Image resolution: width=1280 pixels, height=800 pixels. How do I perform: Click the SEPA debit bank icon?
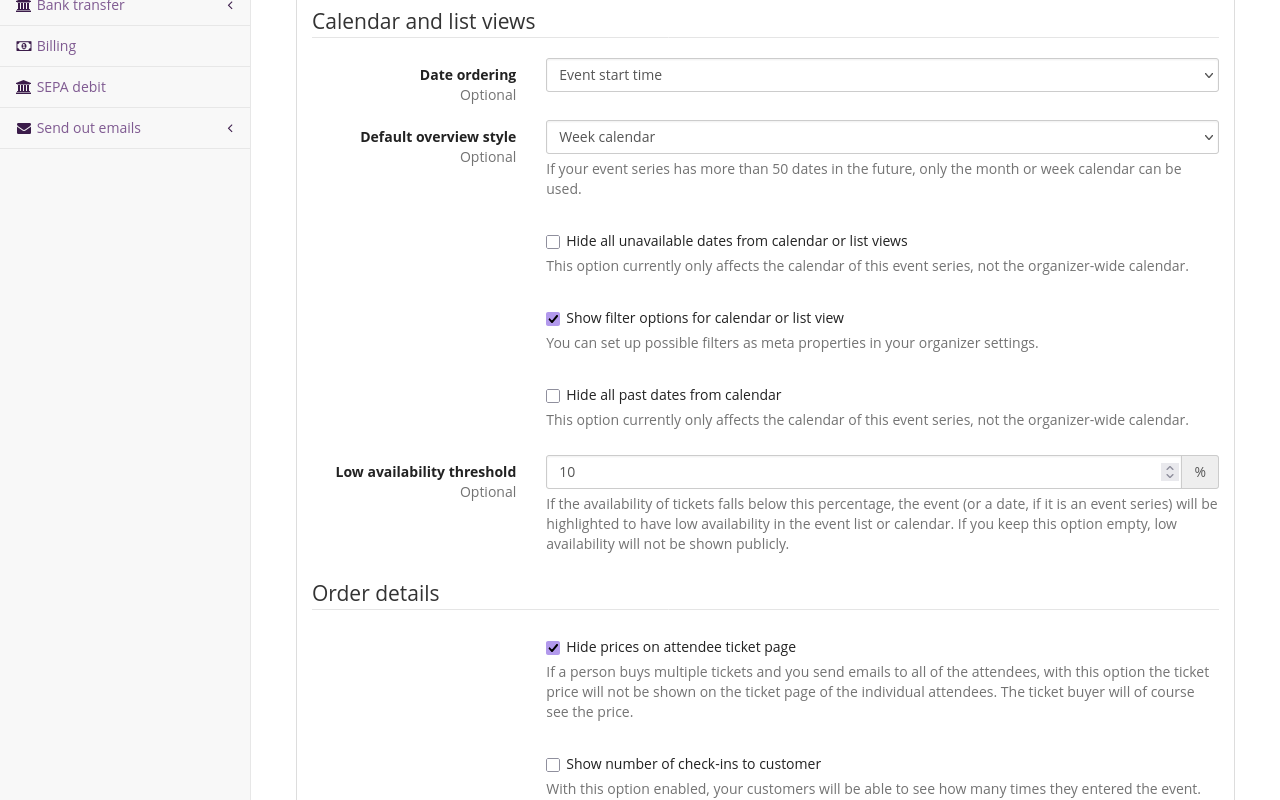pos(24,87)
